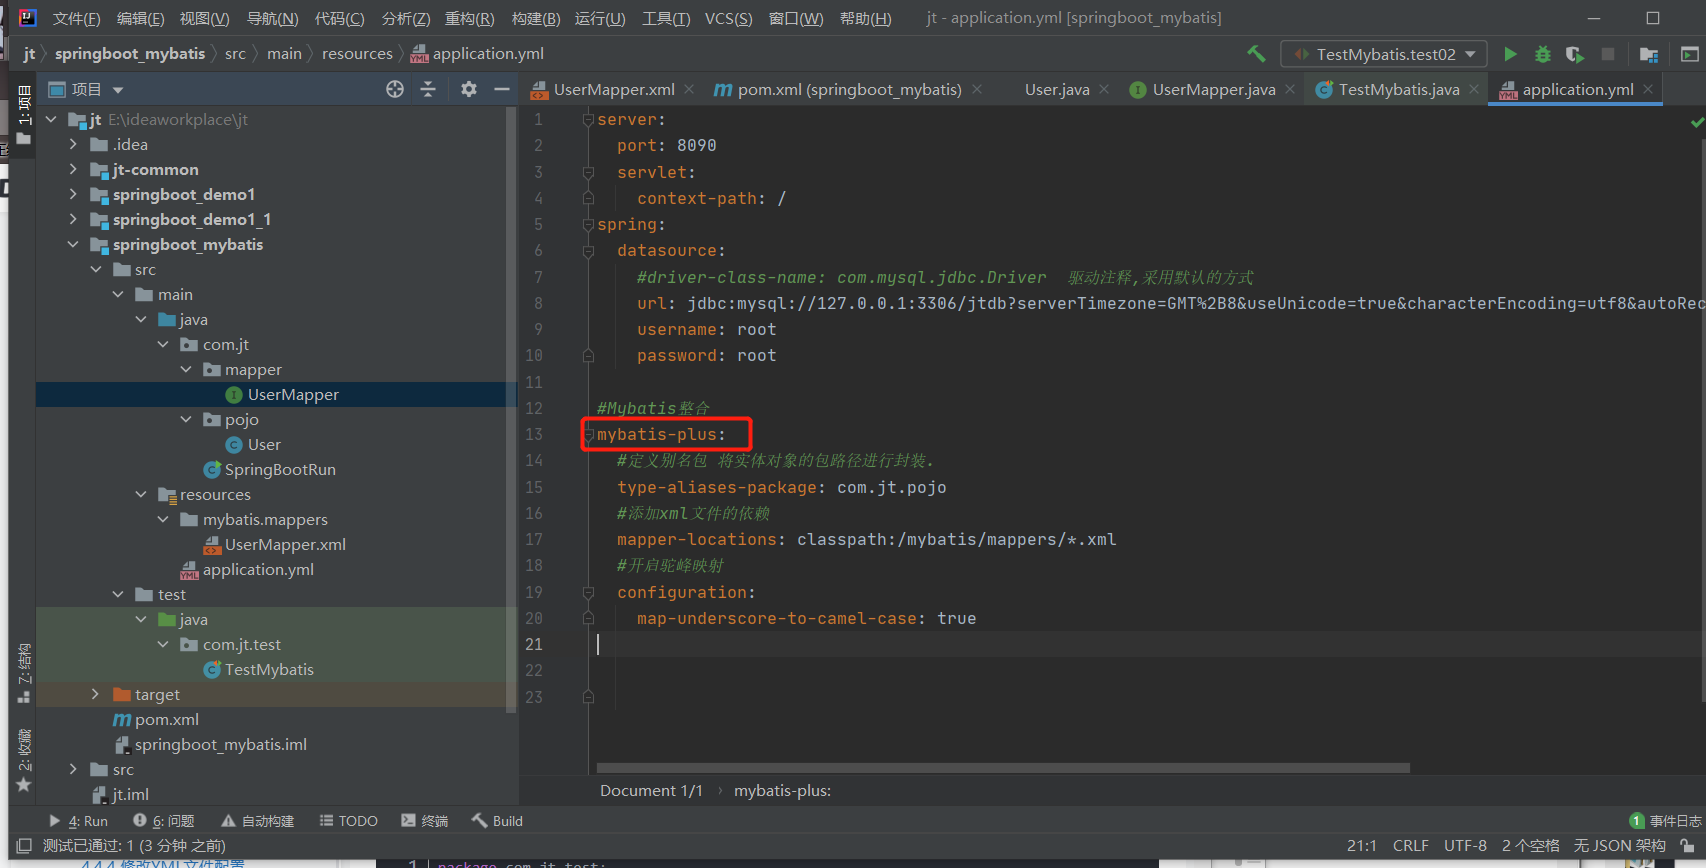The image size is (1706, 868).
Task: Hide the Project tool window
Action: (502, 89)
